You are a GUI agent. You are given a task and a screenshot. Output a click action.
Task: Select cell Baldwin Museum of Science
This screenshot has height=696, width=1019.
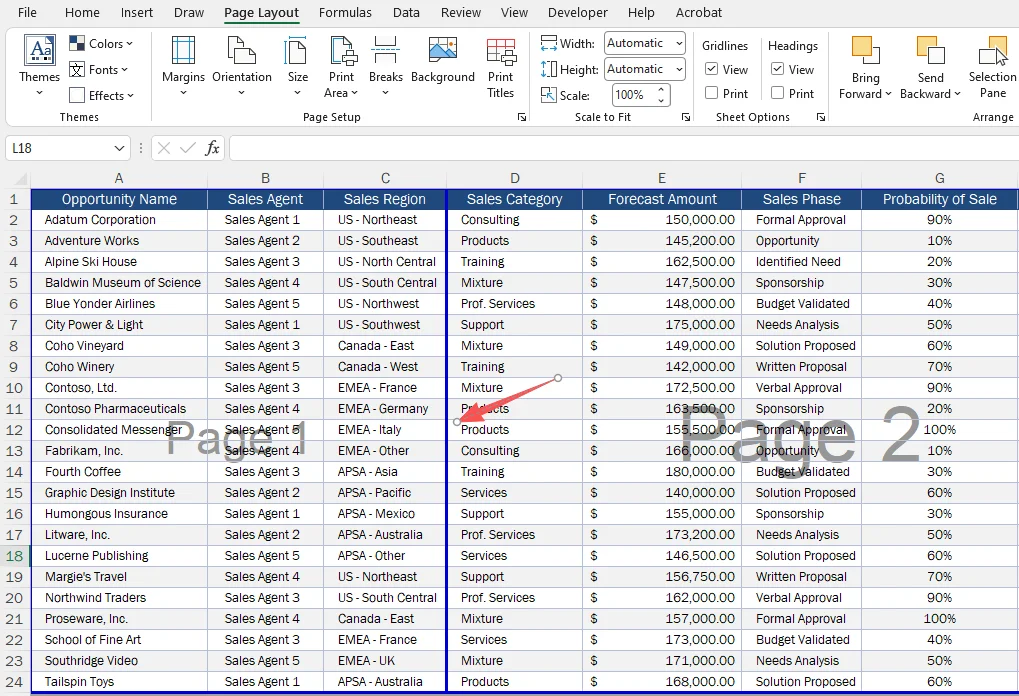pos(119,283)
